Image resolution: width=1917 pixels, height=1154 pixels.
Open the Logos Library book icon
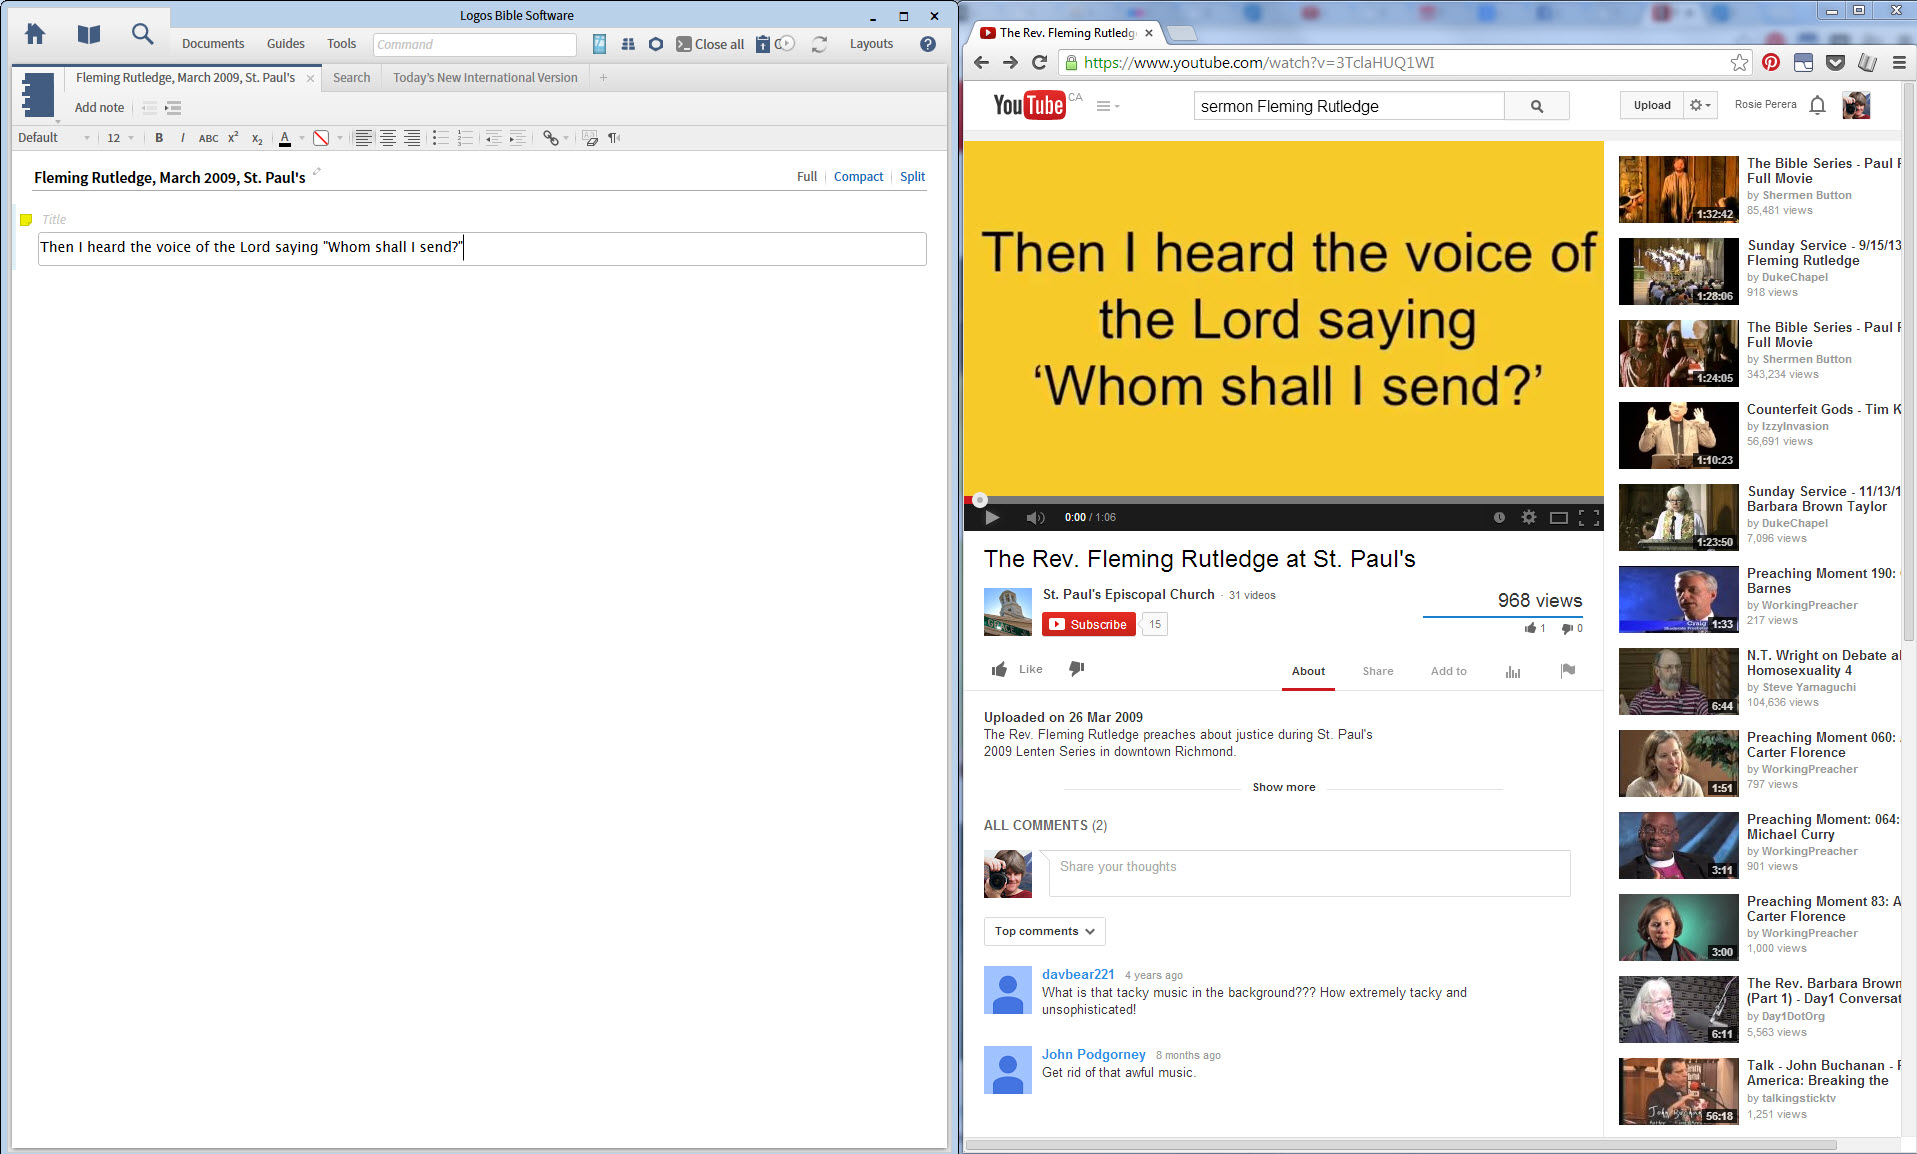point(89,34)
